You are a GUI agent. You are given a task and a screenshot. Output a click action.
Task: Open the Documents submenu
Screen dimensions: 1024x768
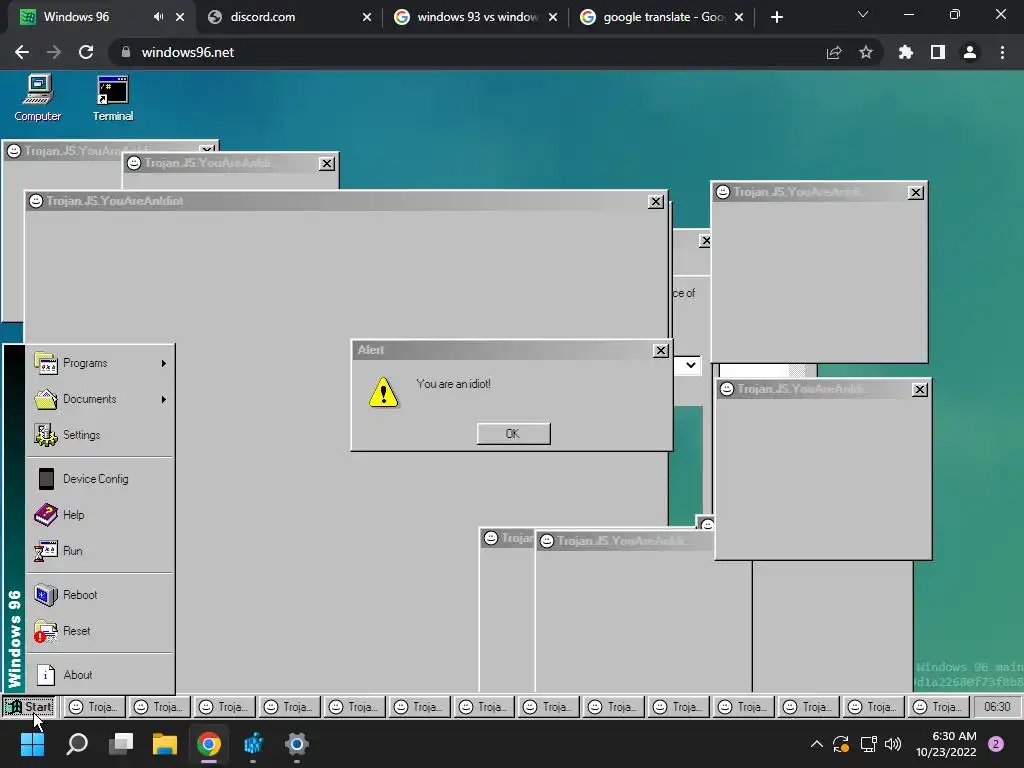[100, 399]
